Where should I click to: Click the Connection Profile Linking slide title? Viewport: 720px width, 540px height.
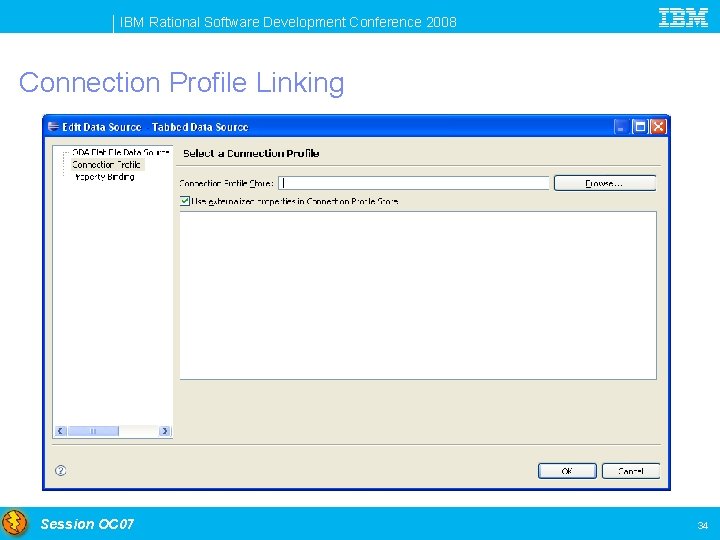click(x=181, y=83)
